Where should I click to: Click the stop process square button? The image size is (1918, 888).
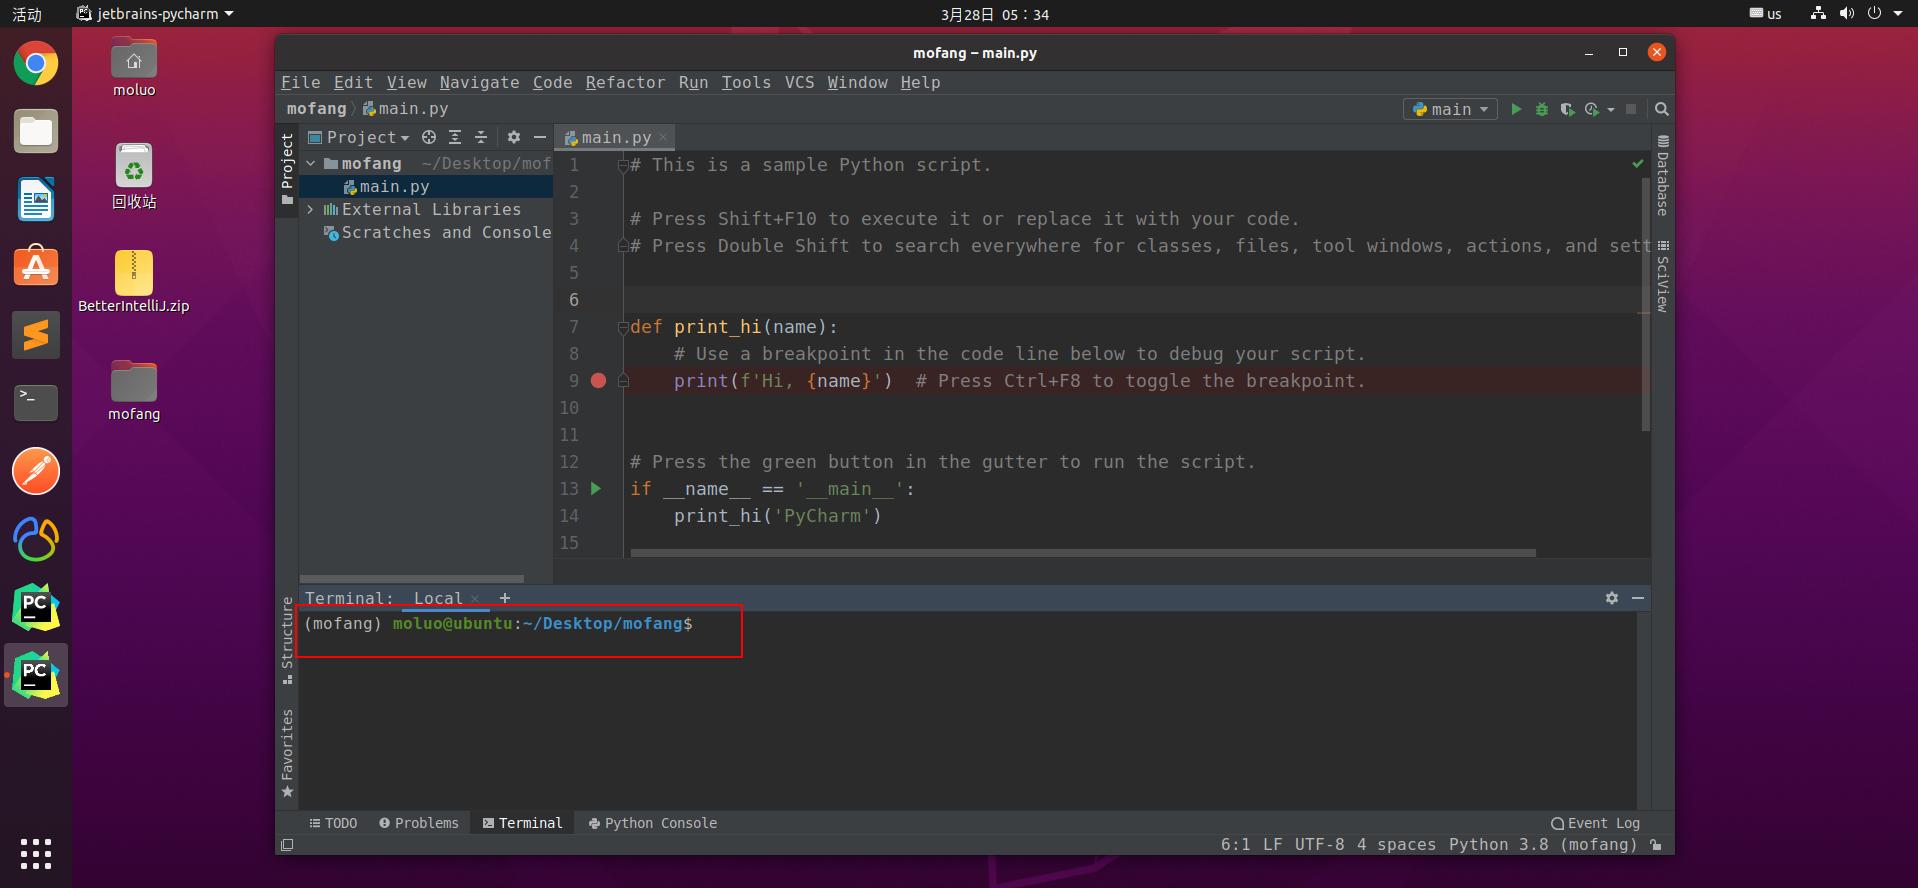(1631, 109)
